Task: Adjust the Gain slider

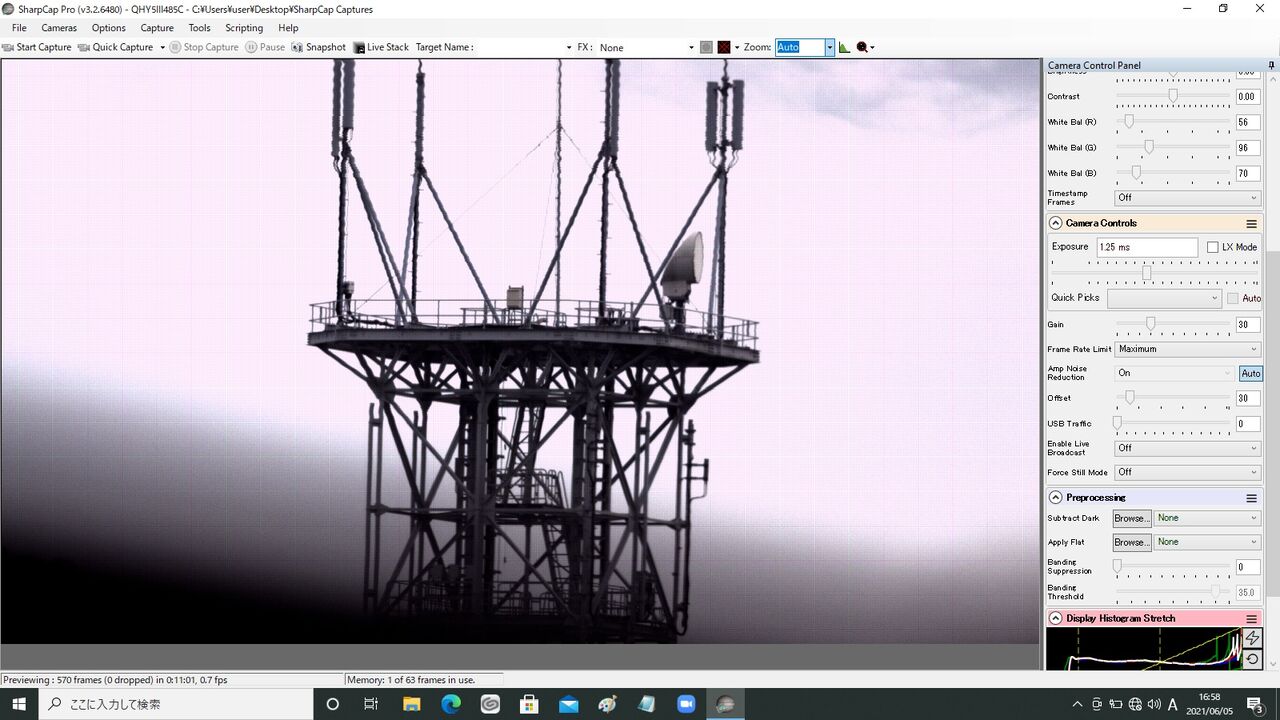Action: (1173, 324)
